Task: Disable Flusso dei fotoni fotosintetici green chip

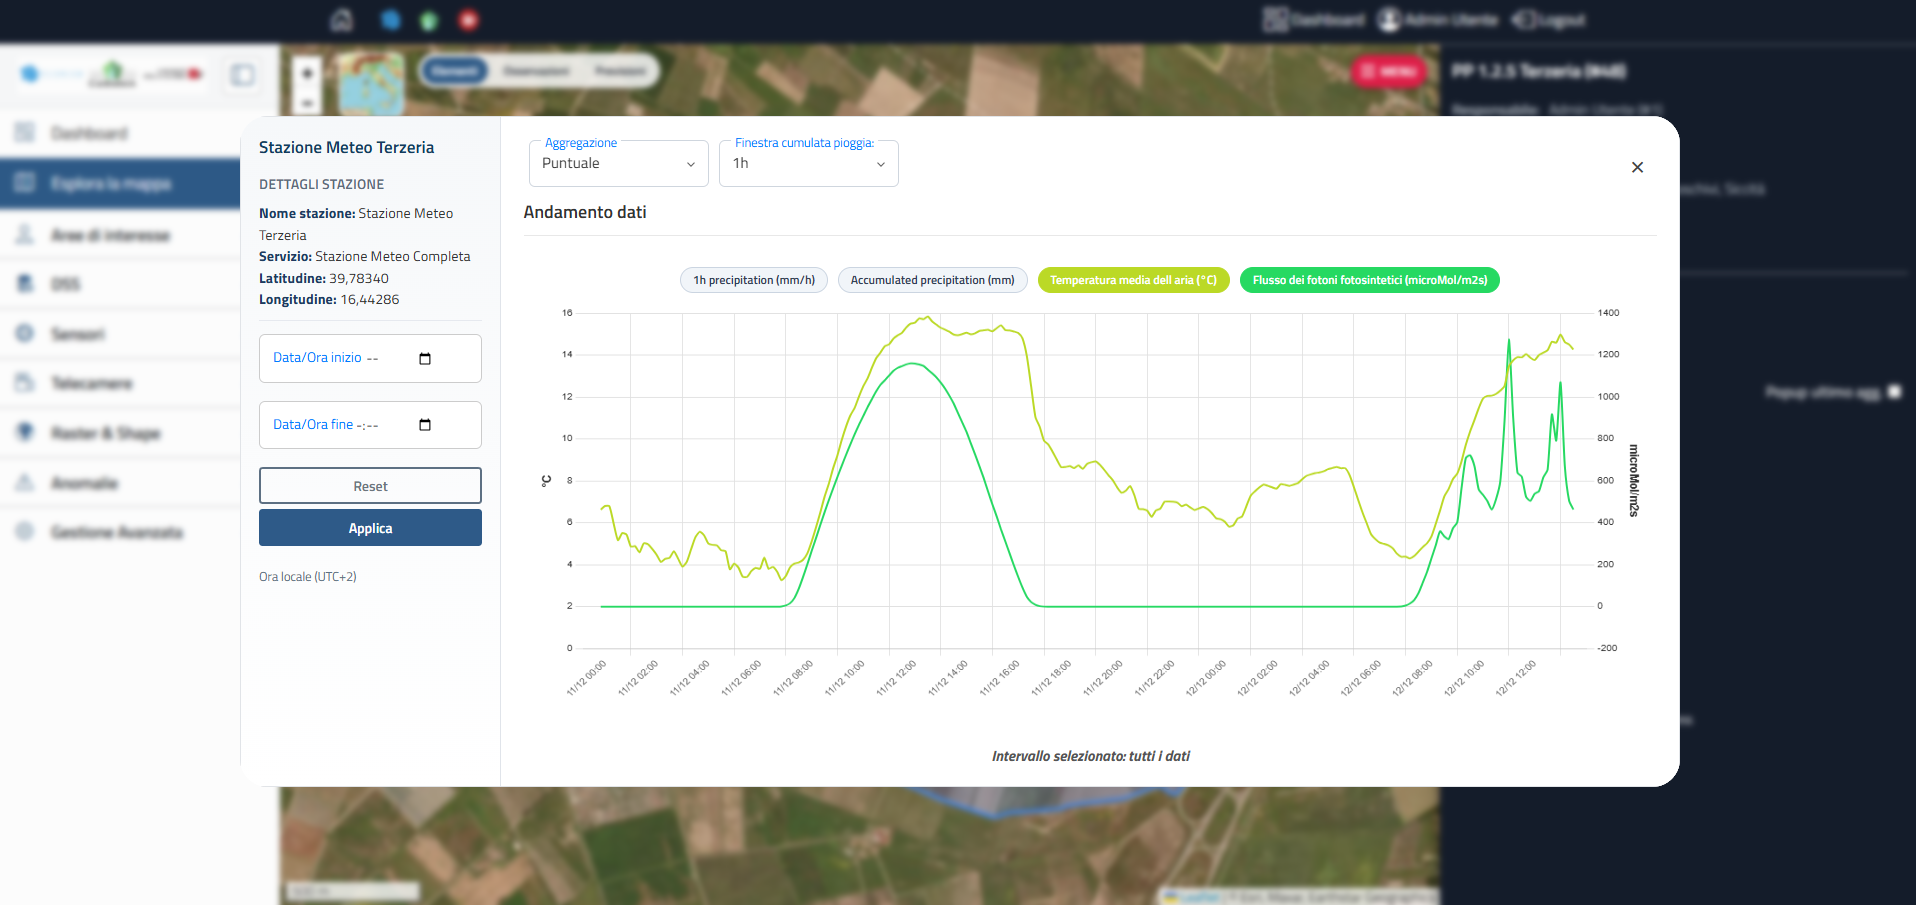Action: pyautogui.click(x=1369, y=280)
